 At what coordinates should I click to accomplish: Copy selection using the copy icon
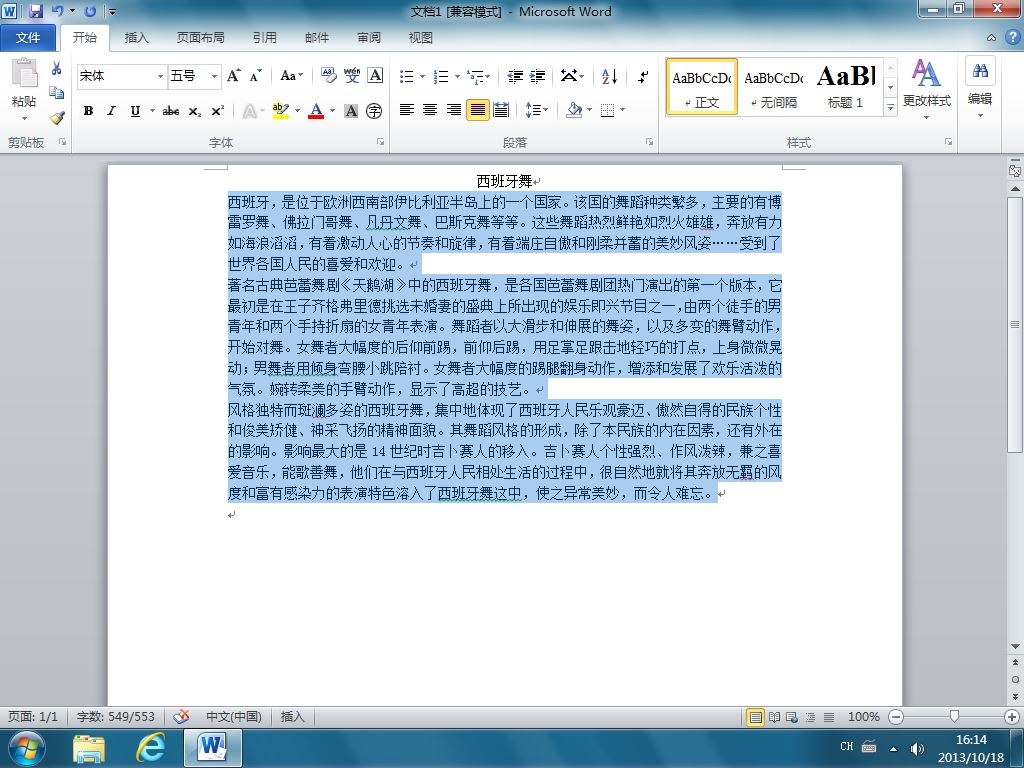[x=57, y=93]
